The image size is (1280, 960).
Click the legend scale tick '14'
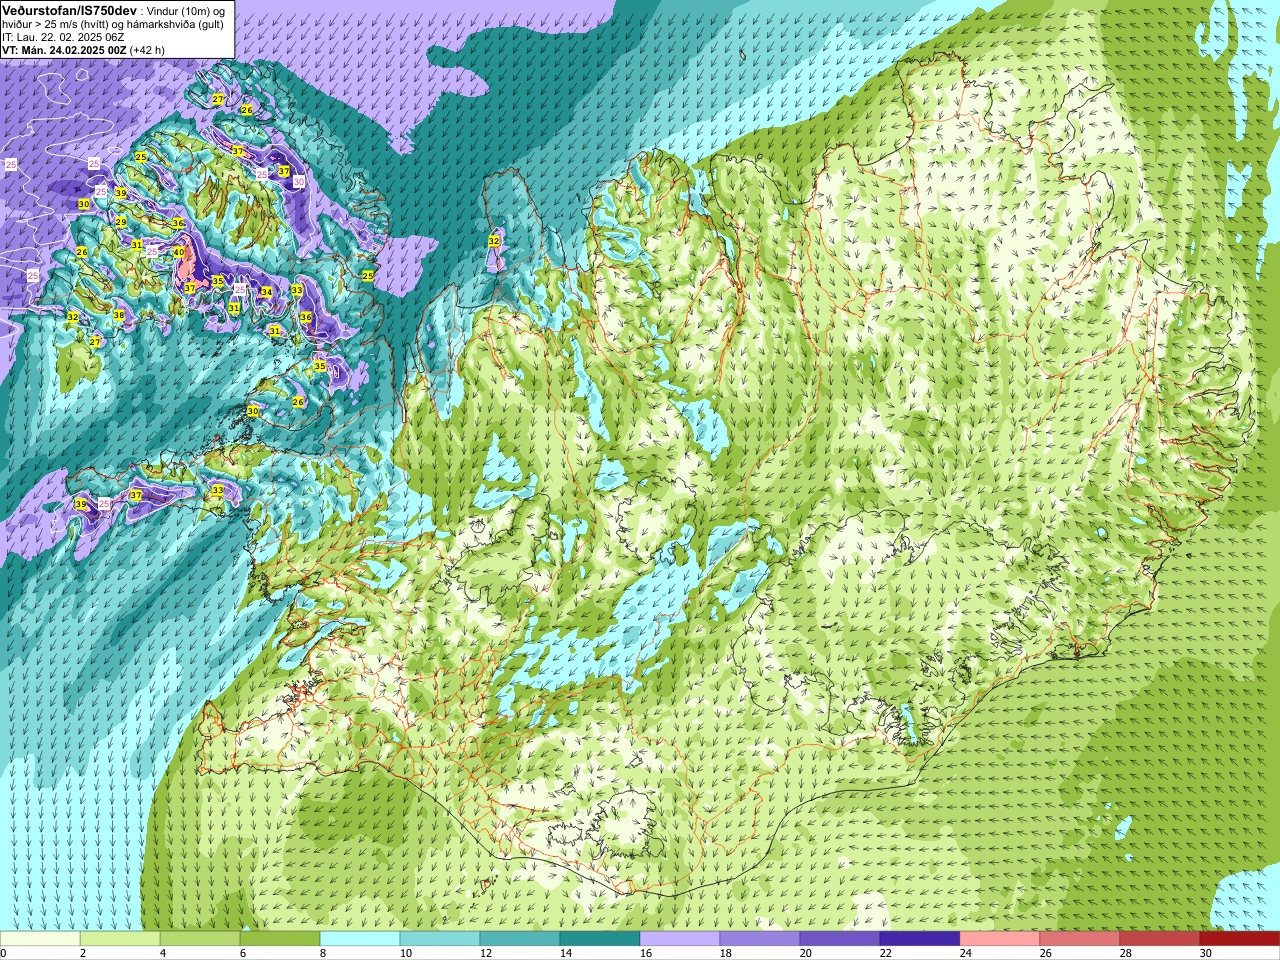[x=566, y=953]
